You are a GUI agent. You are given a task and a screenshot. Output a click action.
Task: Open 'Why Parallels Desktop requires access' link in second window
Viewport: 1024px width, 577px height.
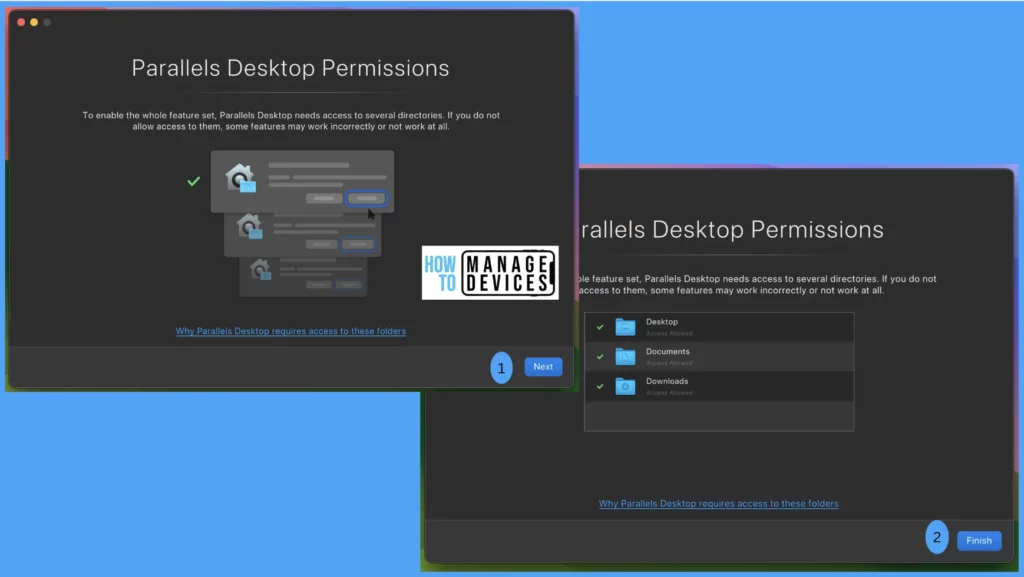[x=718, y=503]
